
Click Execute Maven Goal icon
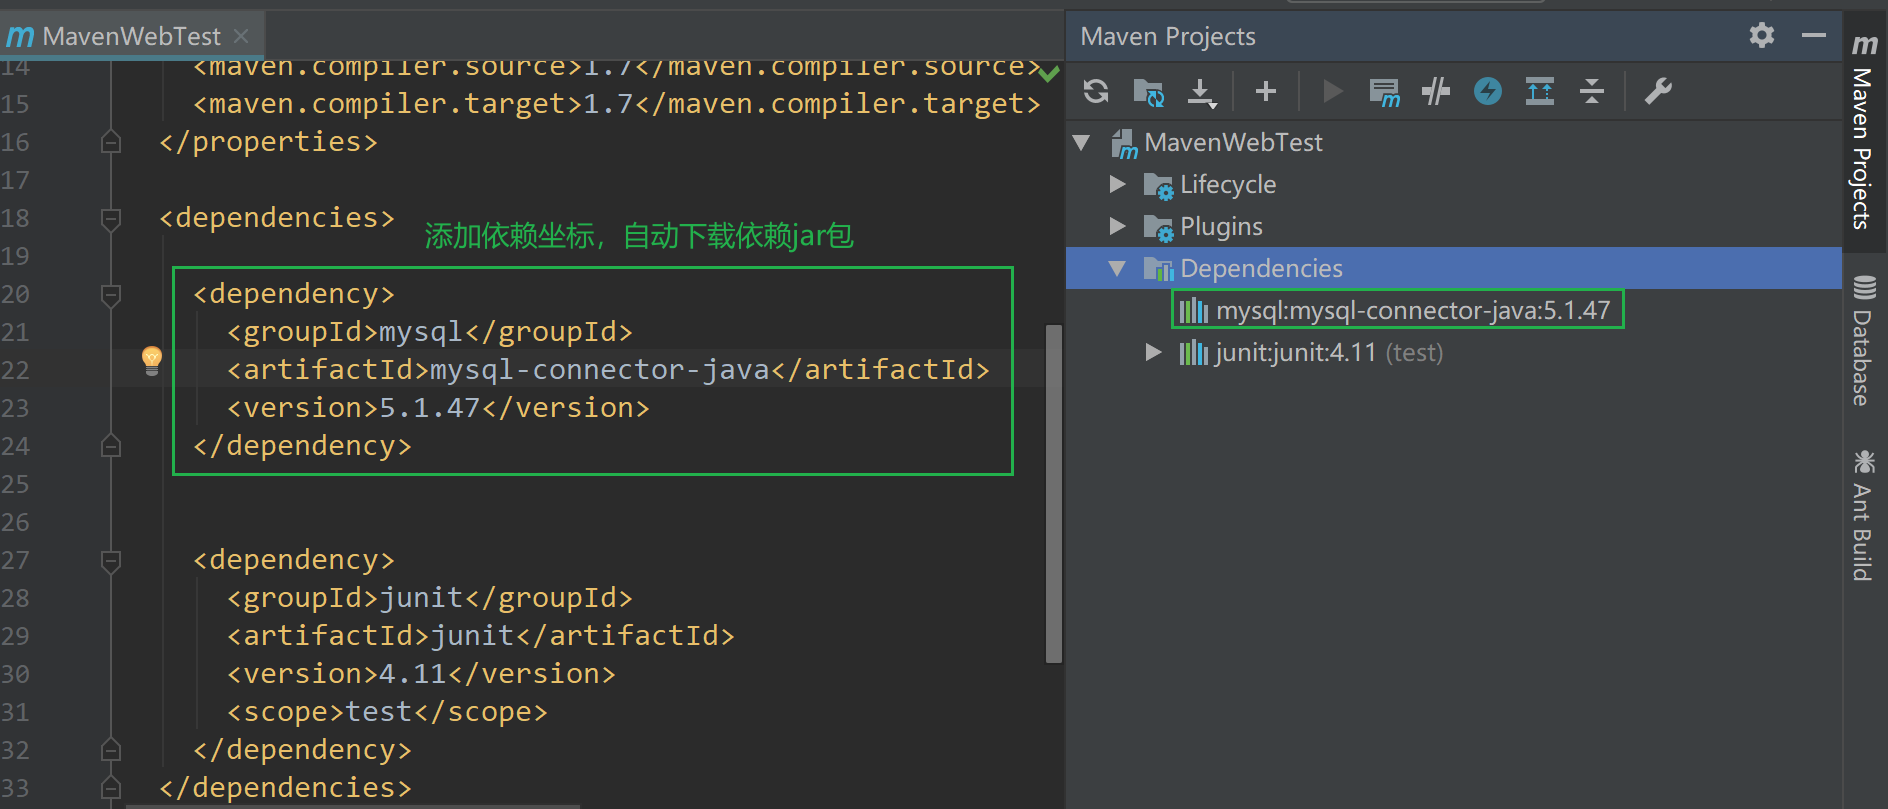1384,92
